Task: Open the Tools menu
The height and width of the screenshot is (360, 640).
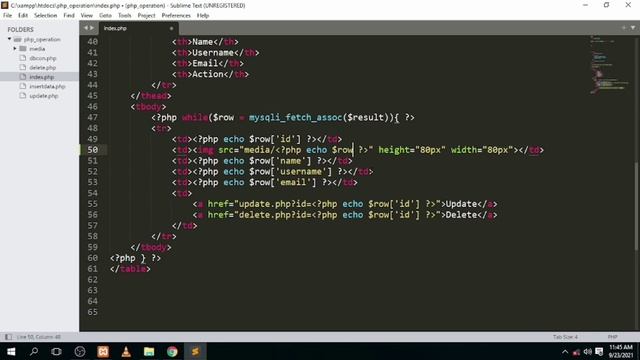Action: point(124,16)
